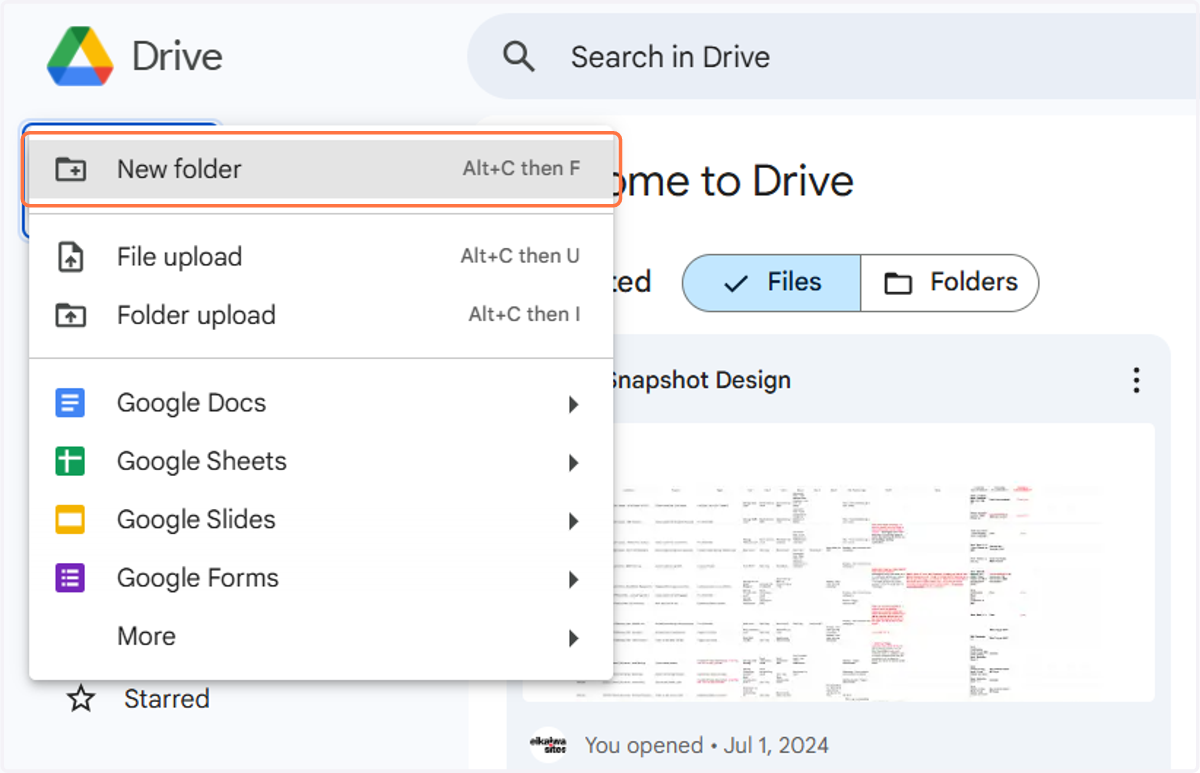Image resolution: width=1200 pixels, height=773 pixels.
Task: Click the 'Alt+C then I' shortcut text
Action: pyautogui.click(x=524, y=314)
